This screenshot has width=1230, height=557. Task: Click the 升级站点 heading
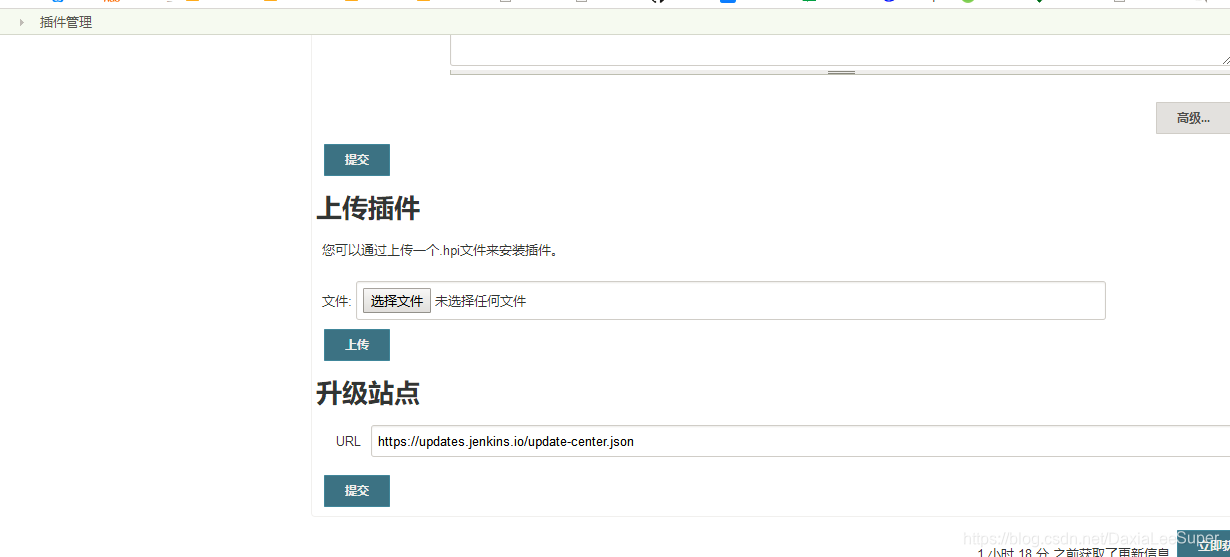pos(368,393)
